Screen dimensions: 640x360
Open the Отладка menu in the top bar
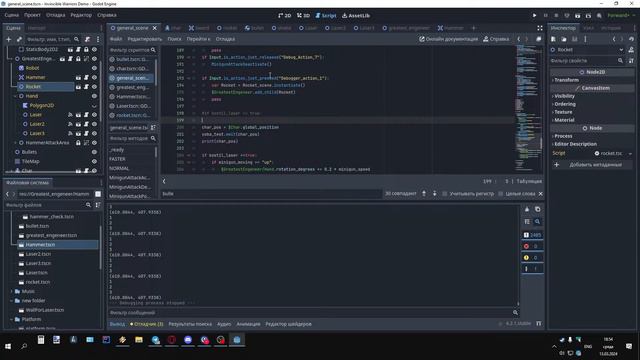point(56,15)
